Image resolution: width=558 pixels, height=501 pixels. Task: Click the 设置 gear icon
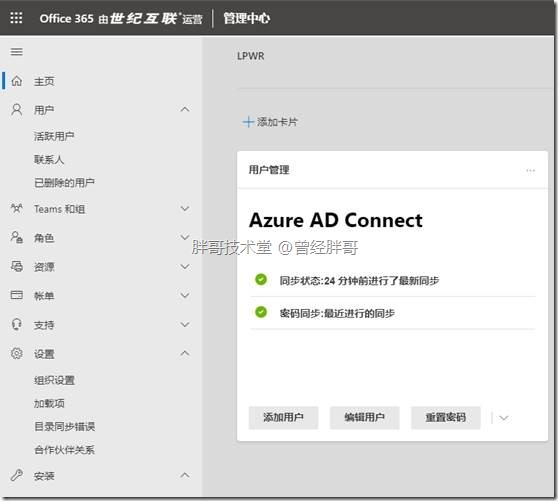pyautogui.click(x=17, y=353)
